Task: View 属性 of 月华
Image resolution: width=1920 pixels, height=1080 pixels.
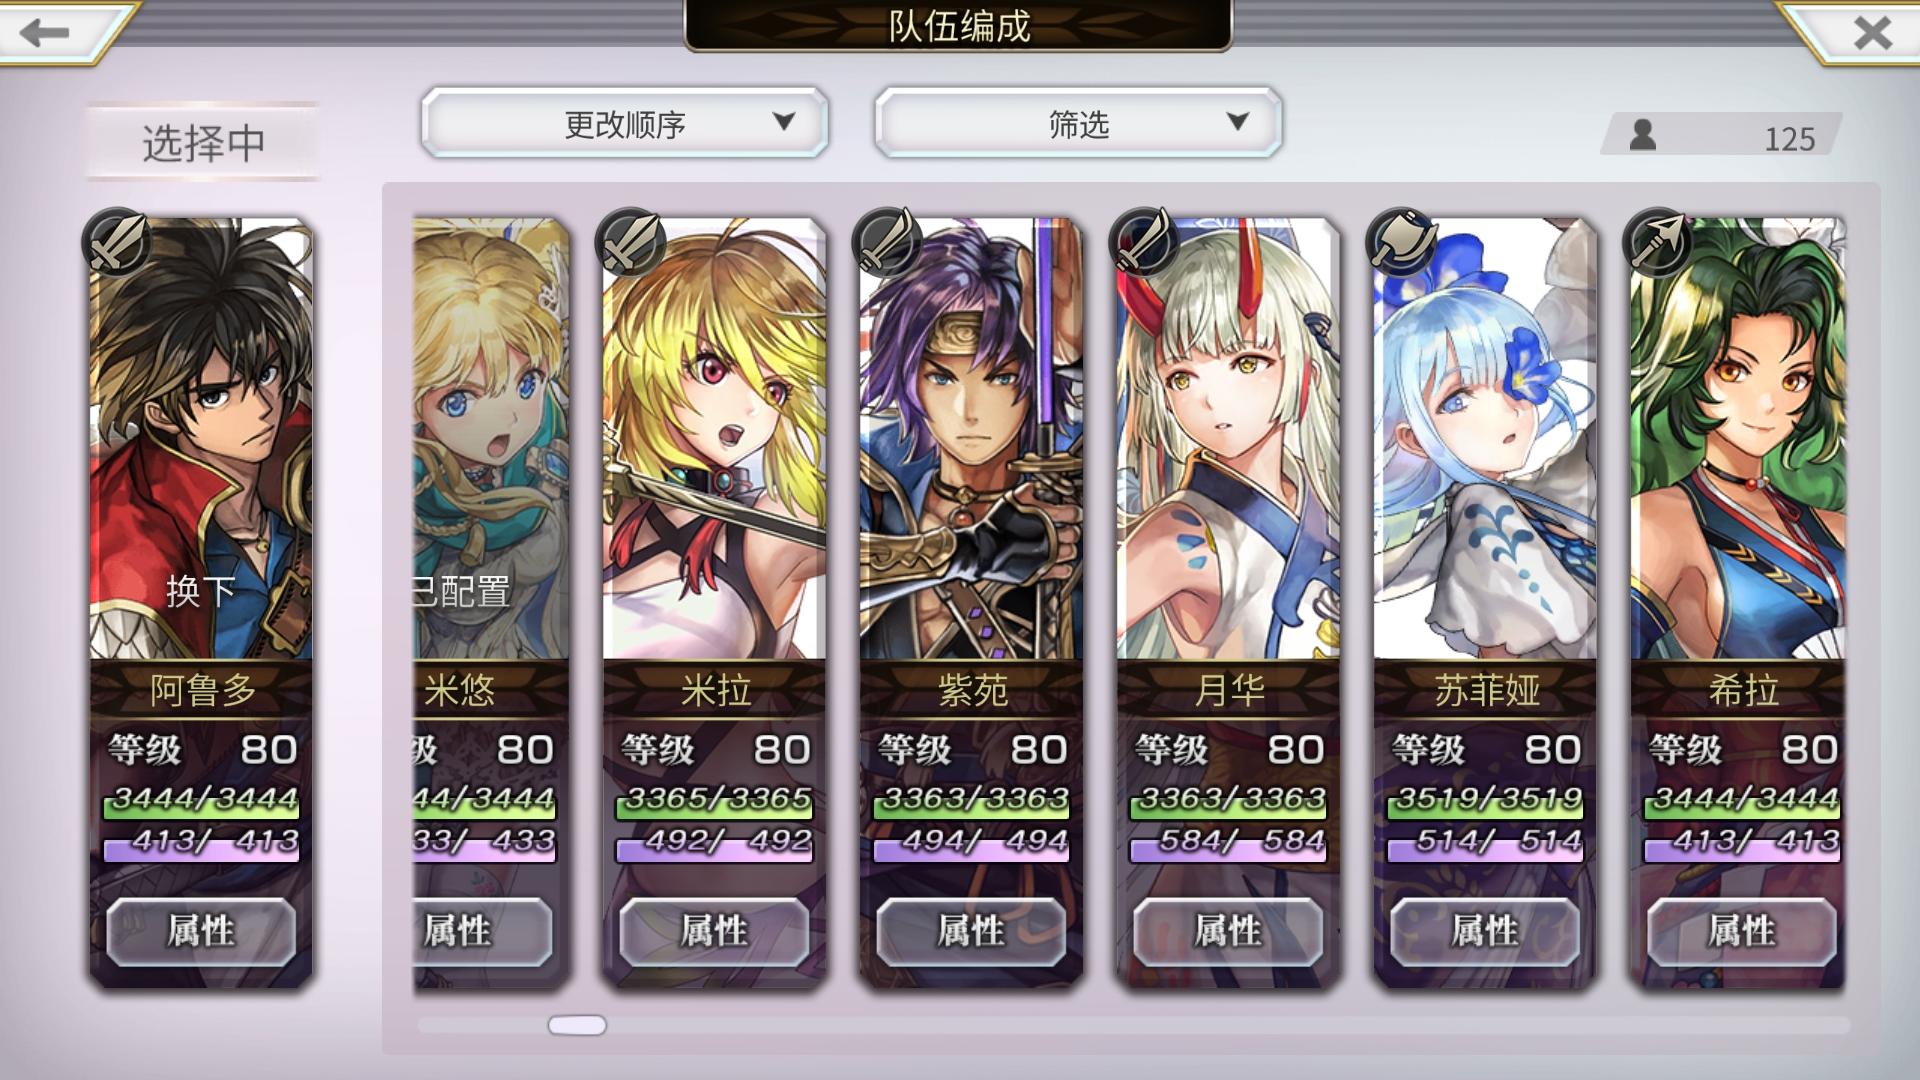Action: pos(1228,931)
